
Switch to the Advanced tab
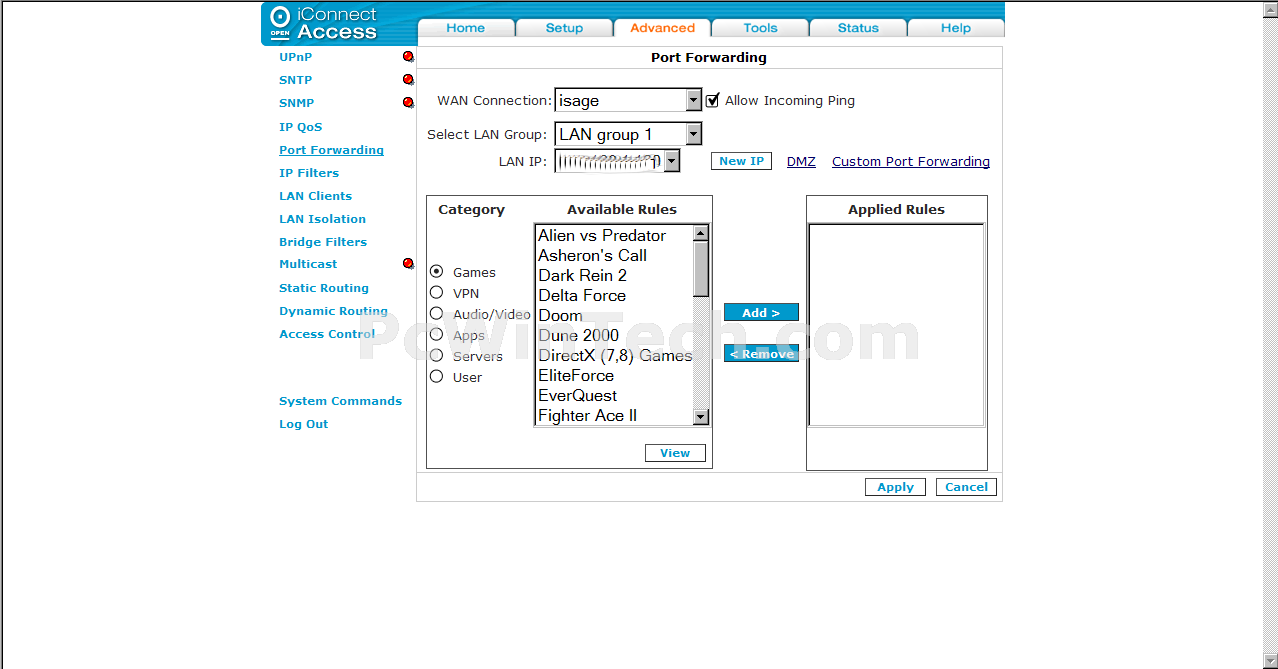pos(662,28)
